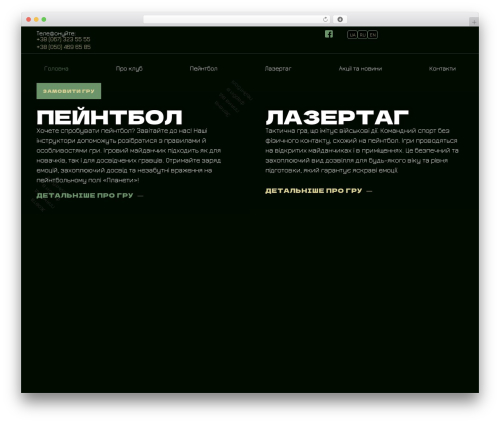
Task: Click the ПЕЙНТБОЛ heading
Action: click(109, 117)
